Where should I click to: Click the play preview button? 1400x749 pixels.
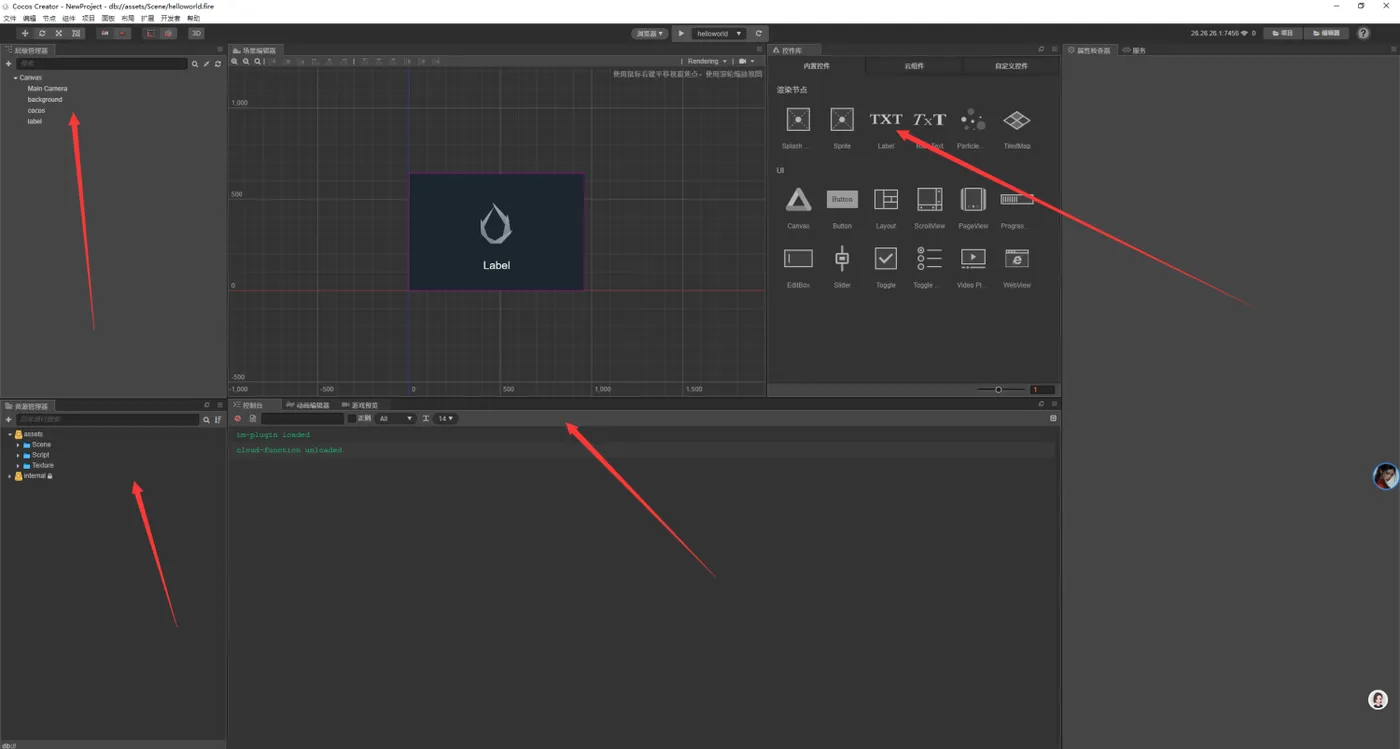pyautogui.click(x=681, y=33)
